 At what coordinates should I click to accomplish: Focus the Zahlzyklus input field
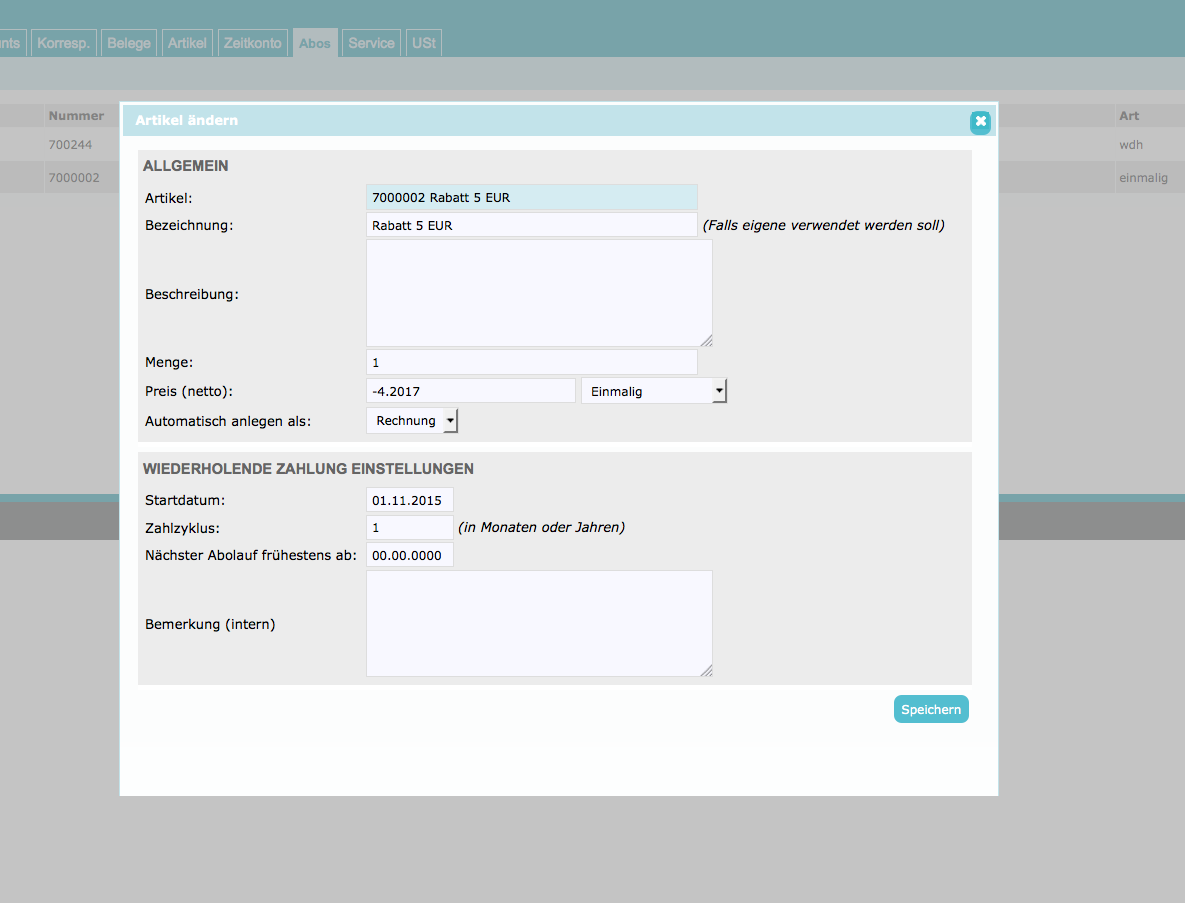(x=409, y=527)
